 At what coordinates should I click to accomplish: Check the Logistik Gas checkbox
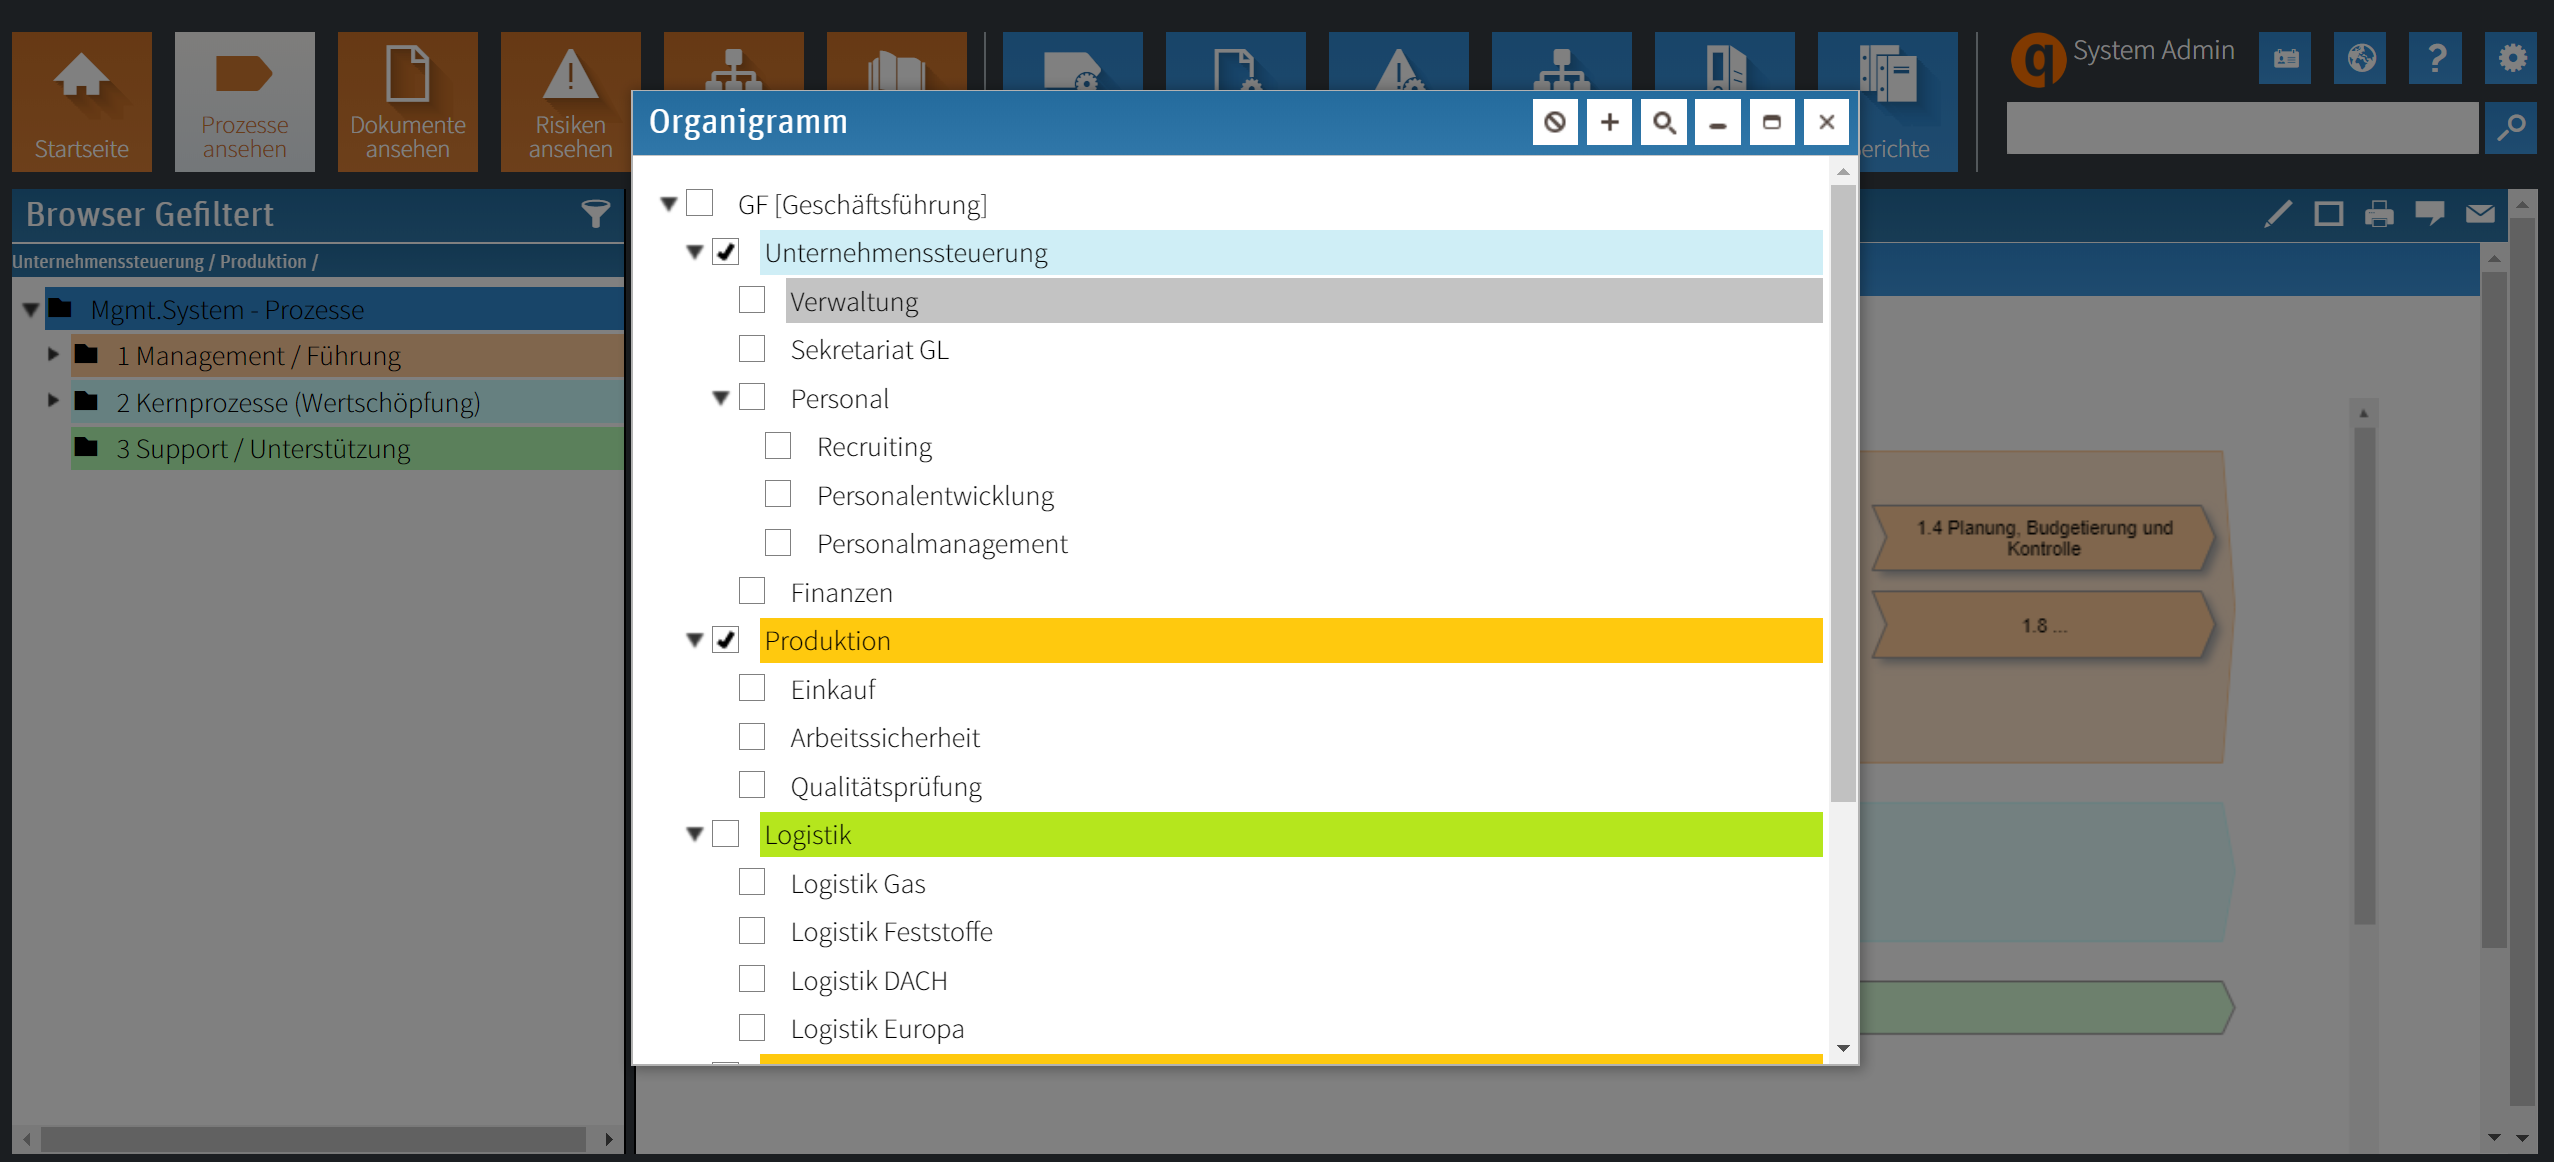(x=751, y=882)
